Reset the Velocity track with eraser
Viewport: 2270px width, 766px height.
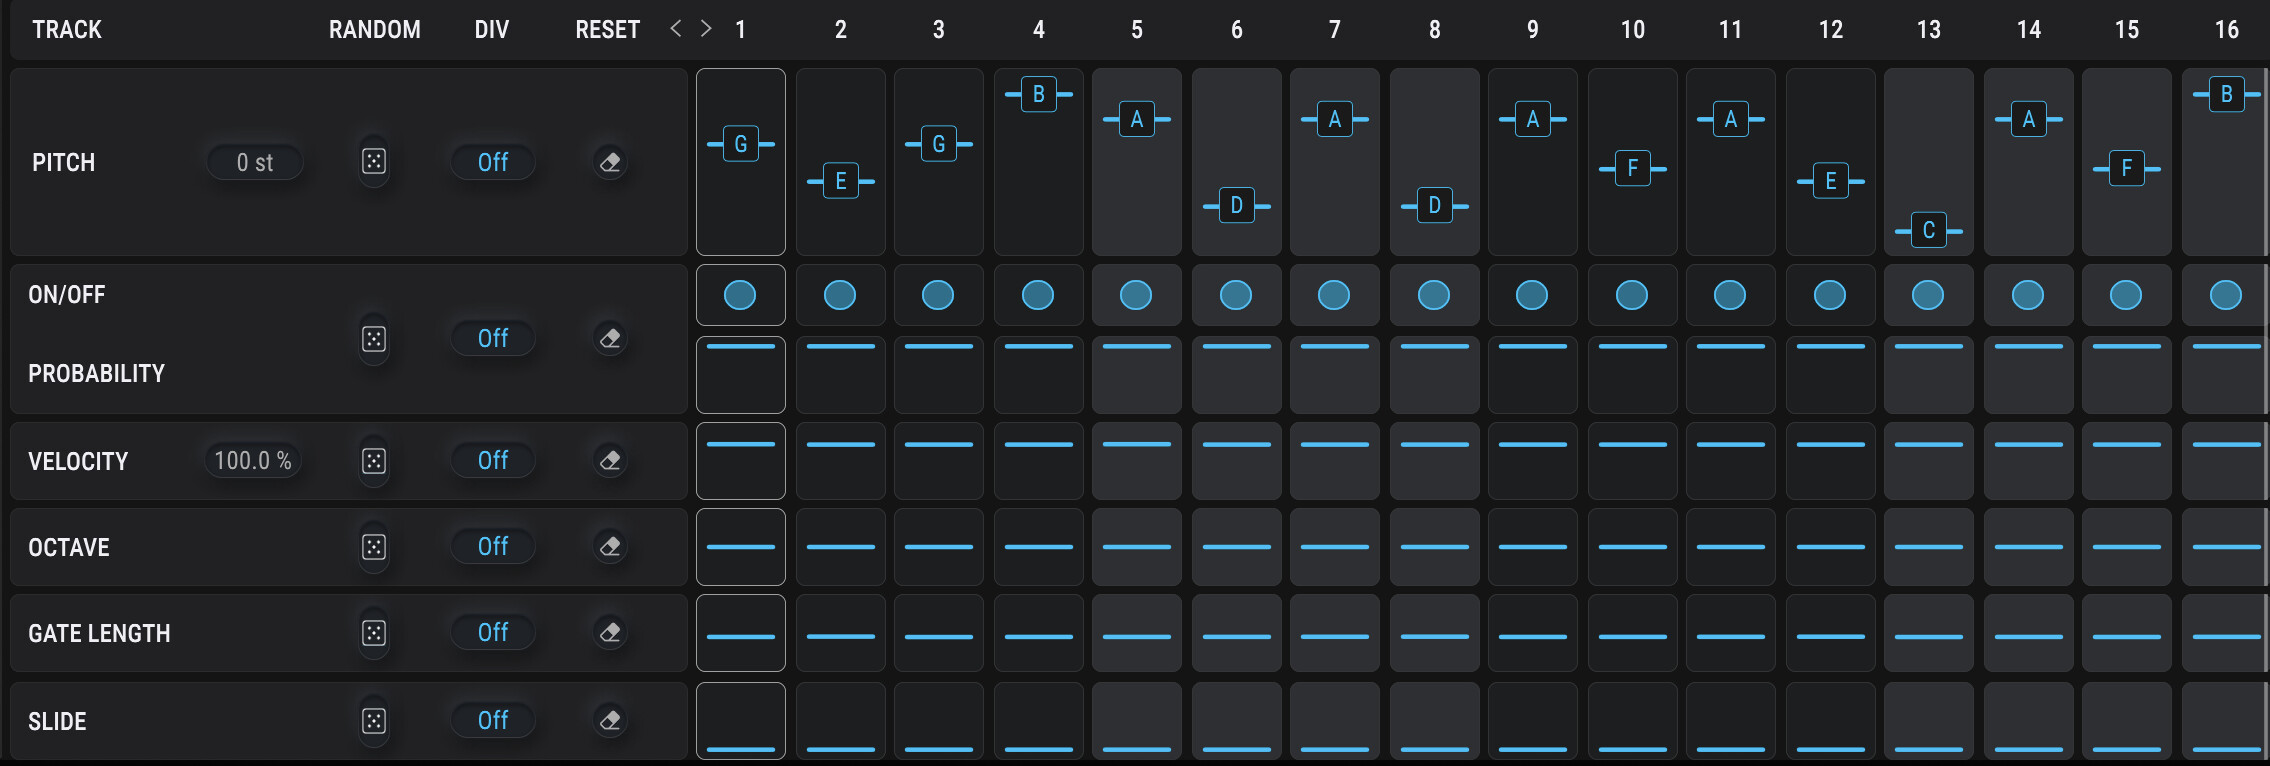(x=610, y=461)
